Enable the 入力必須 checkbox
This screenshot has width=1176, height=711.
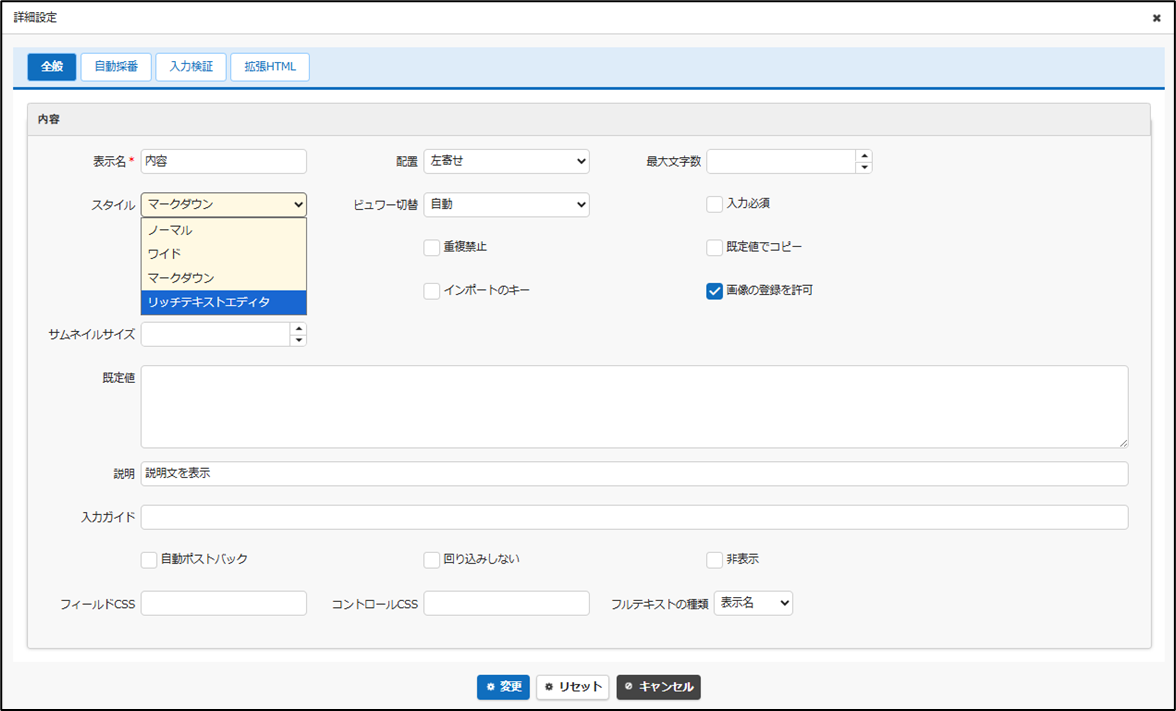715,204
